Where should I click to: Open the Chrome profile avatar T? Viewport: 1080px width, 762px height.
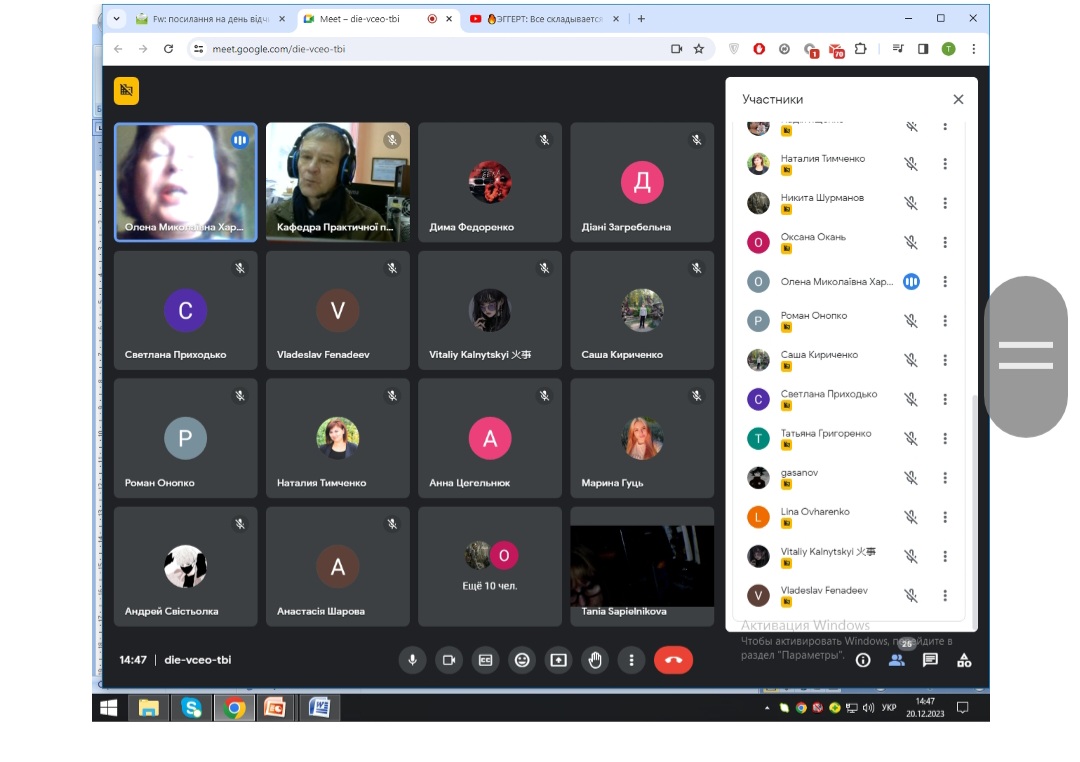click(948, 49)
